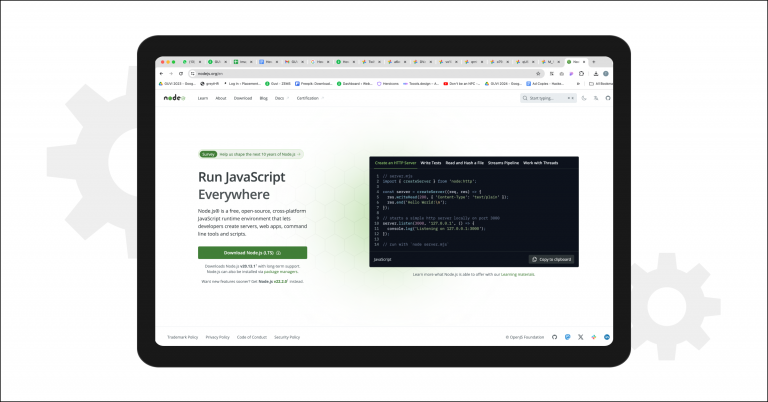This screenshot has height=402, width=768.
Task: Open the Learn nav item
Action: pos(203,98)
